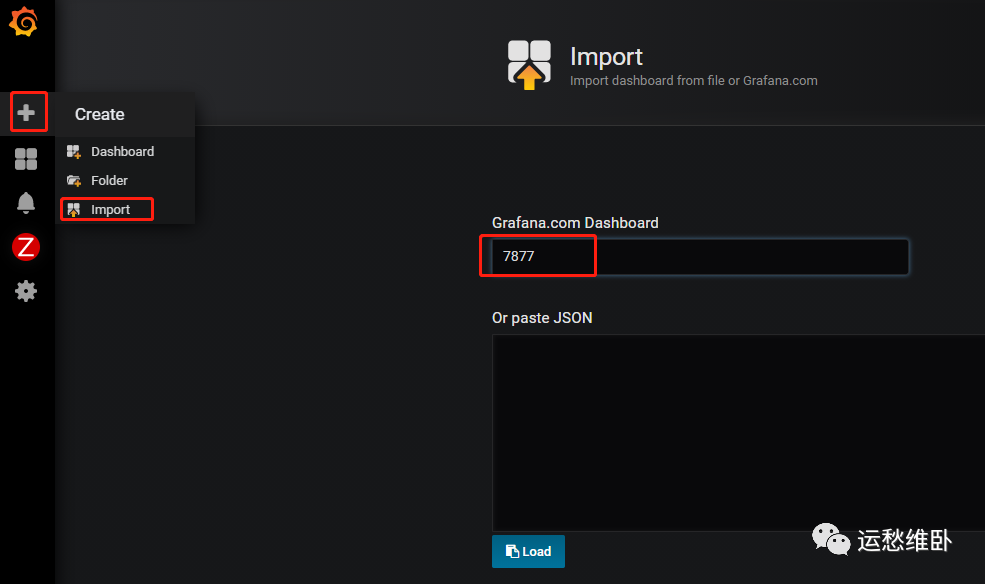Click the import icon beside Import entry
Image resolution: width=985 pixels, height=584 pixels.
click(74, 210)
